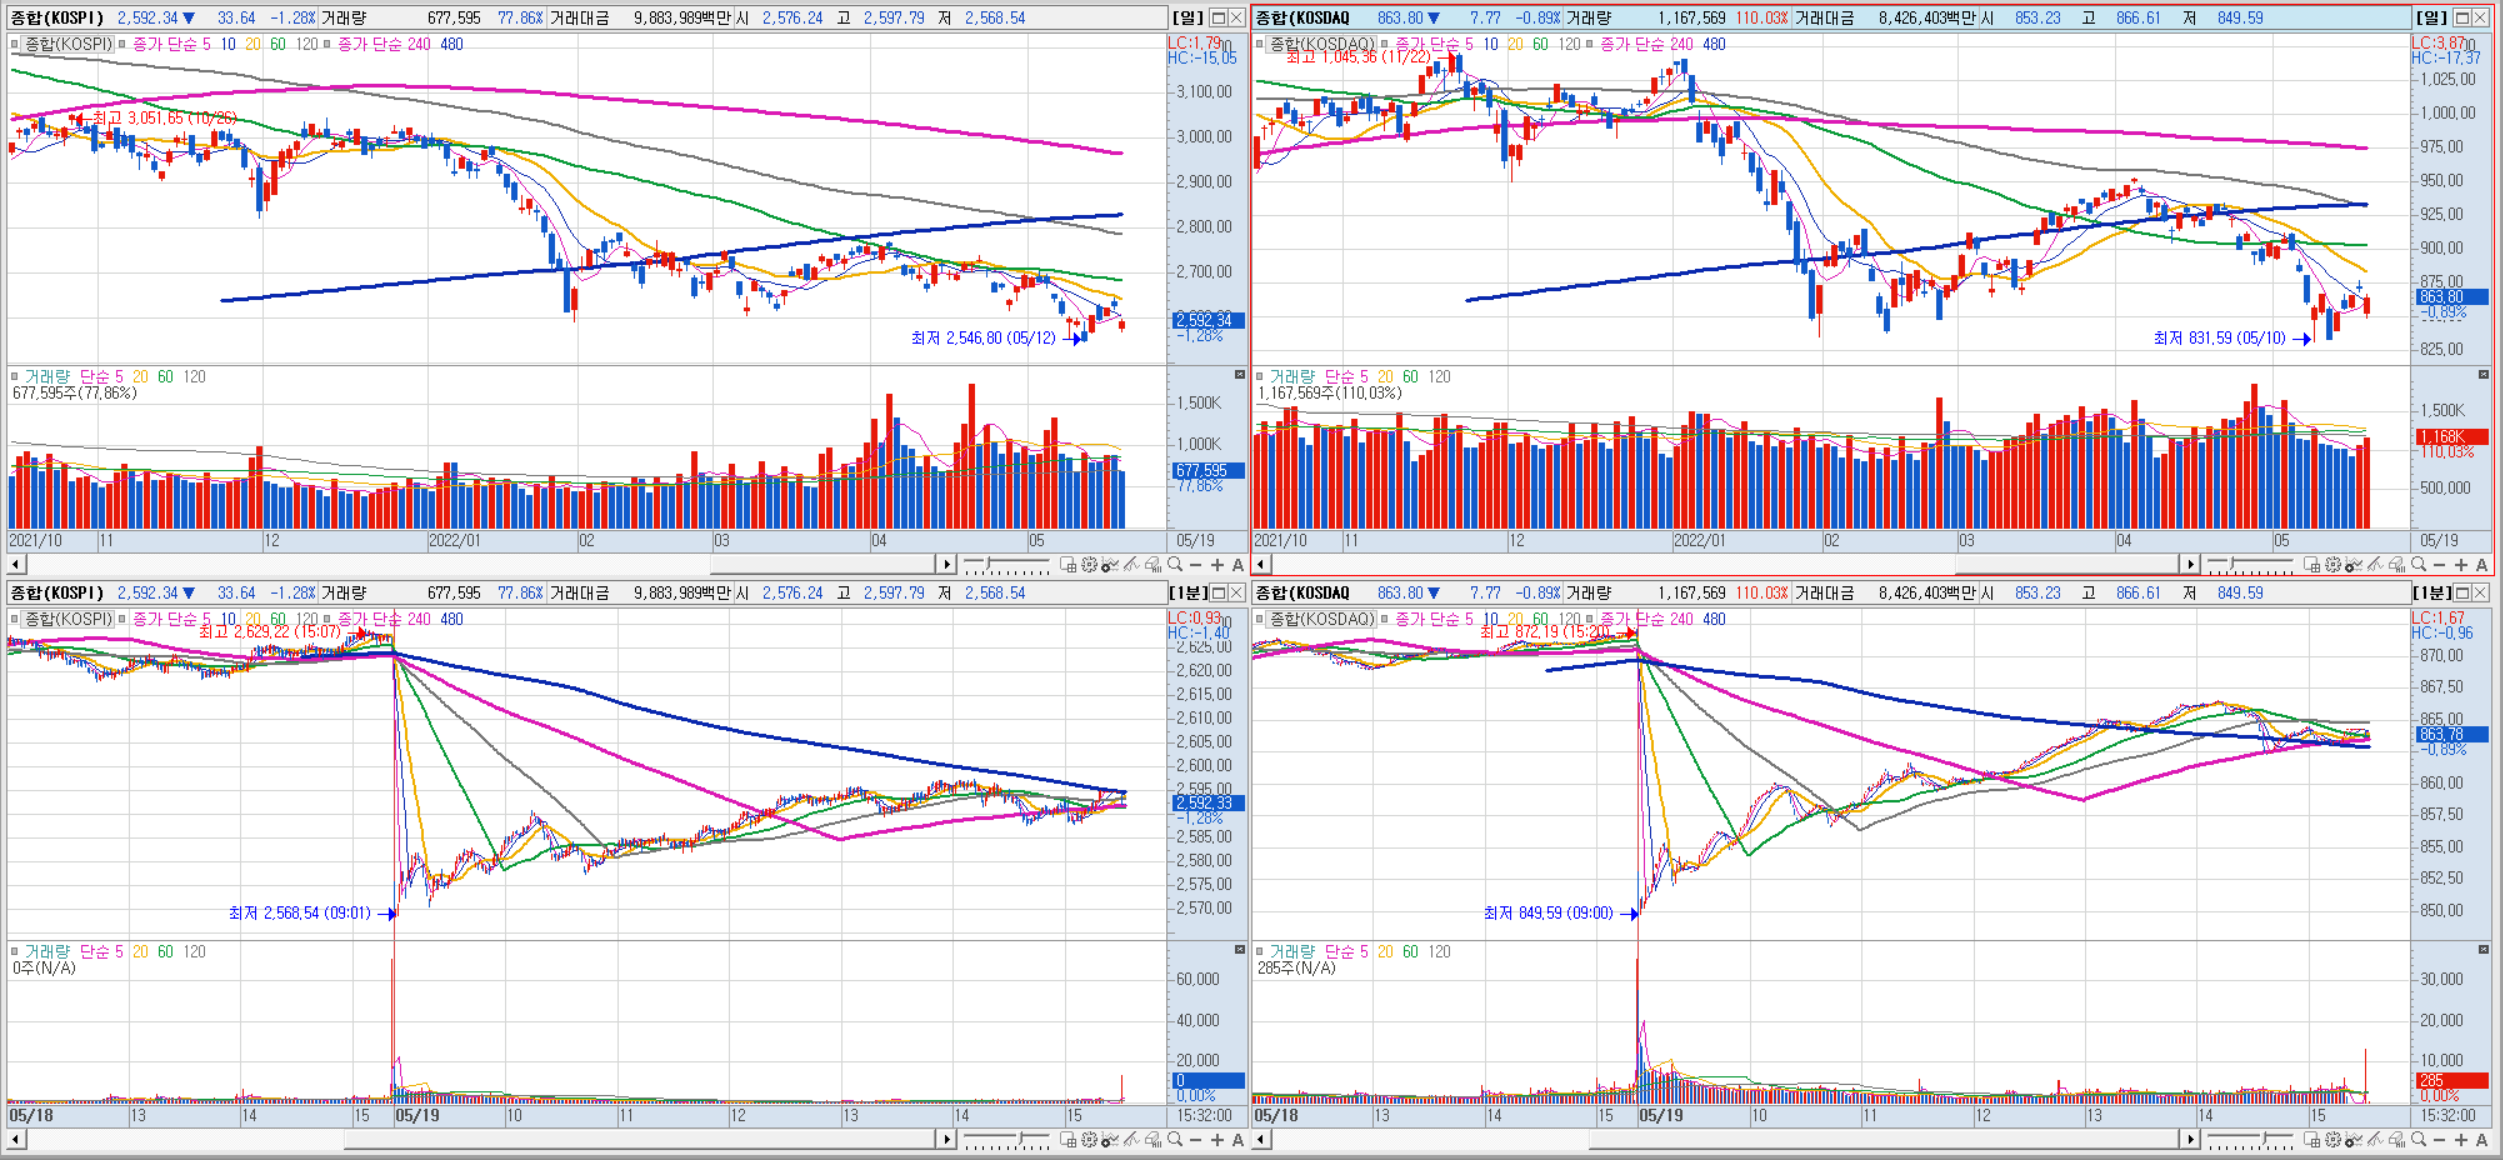Click the horizontal scrollbar thumb under KOSPI daily chart
The height and width of the screenshot is (1160, 2503).
[x=823, y=565]
